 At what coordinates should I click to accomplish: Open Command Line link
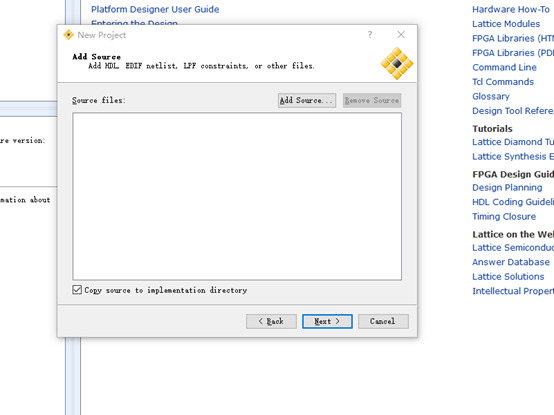pyautogui.click(x=504, y=67)
